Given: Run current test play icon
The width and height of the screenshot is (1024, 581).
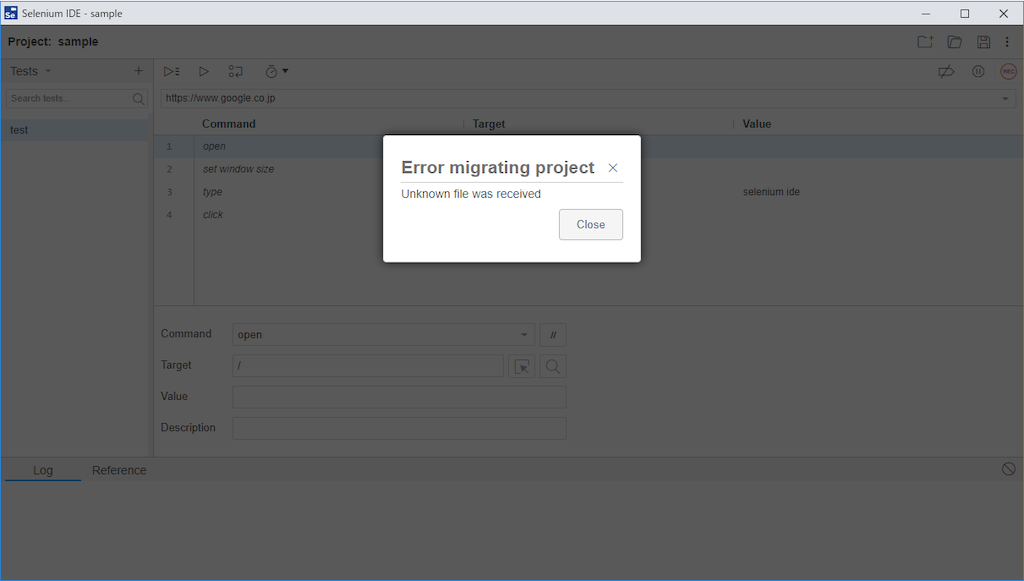Looking at the screenshot, I should 204,71.
